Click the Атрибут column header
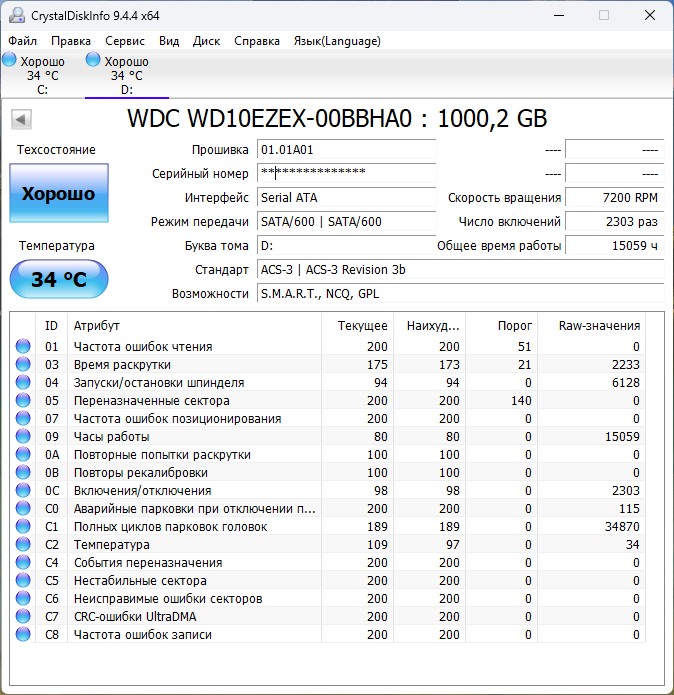 (x=195, y=325)
